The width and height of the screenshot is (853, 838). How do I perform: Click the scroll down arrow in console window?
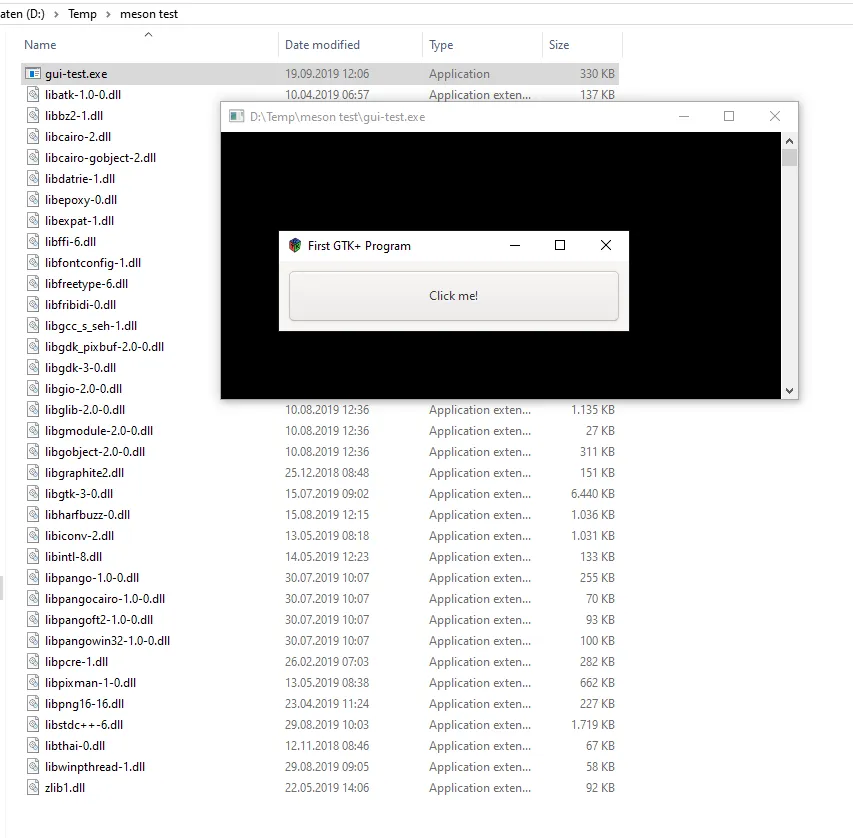[789, 390]
